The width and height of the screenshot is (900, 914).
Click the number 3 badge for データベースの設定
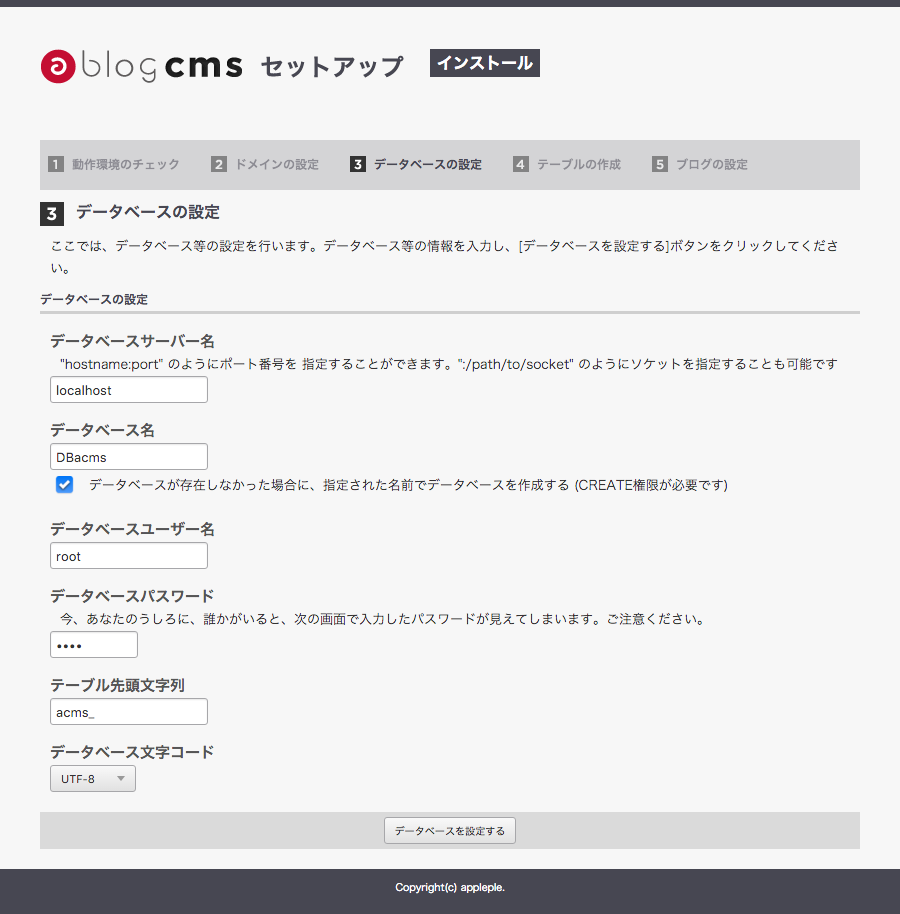click(x=357, y=164)
